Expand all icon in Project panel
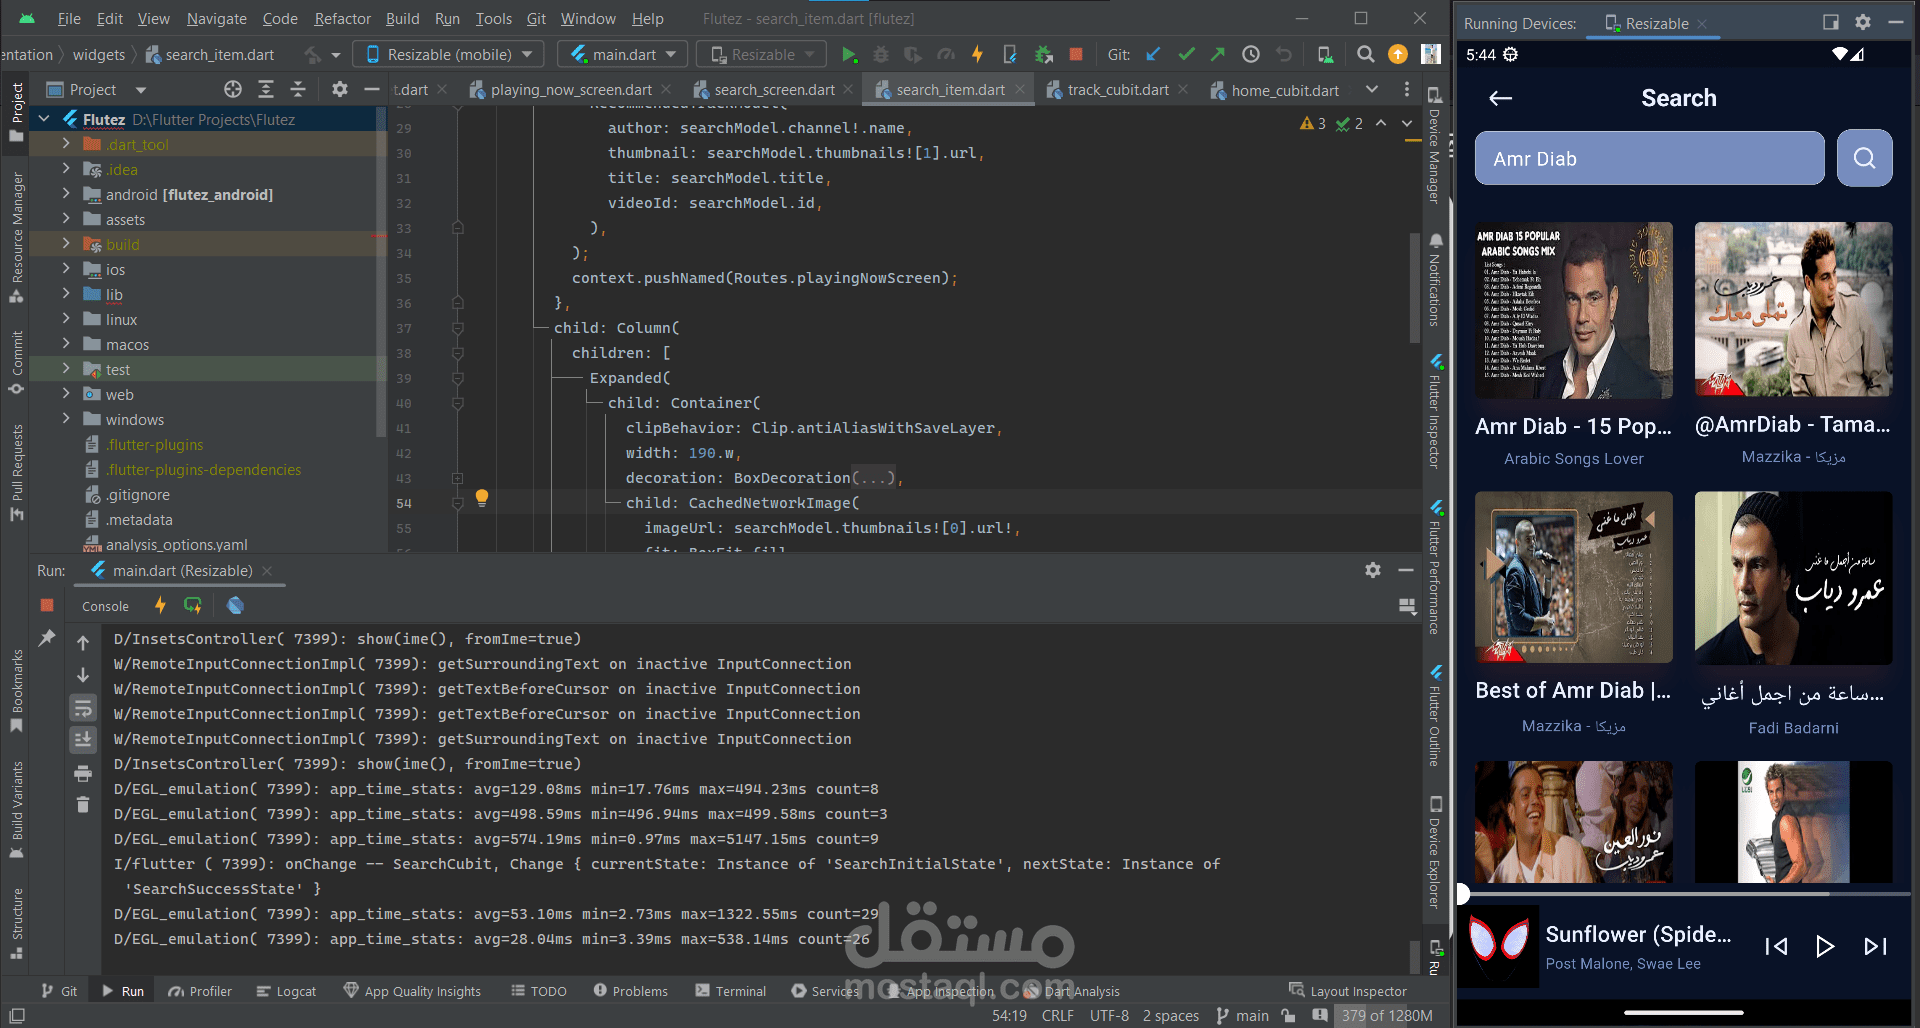The image size is (1920, 1028). point(266,90)
